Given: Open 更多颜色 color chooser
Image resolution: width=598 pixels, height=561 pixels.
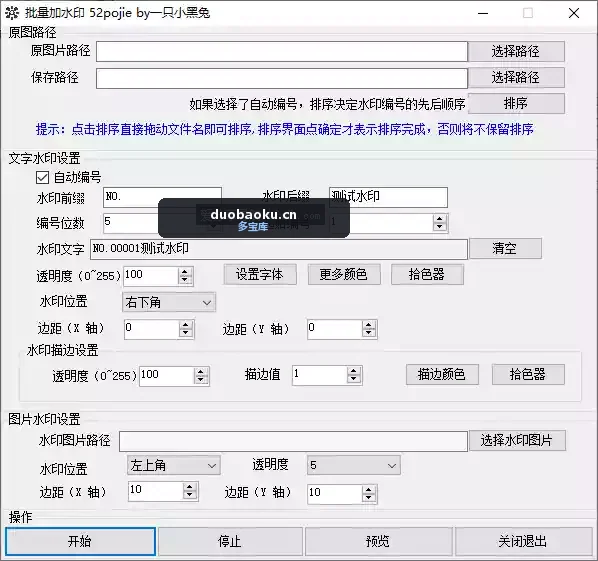Looking at the screenshot, I should (x=344, y=275).
